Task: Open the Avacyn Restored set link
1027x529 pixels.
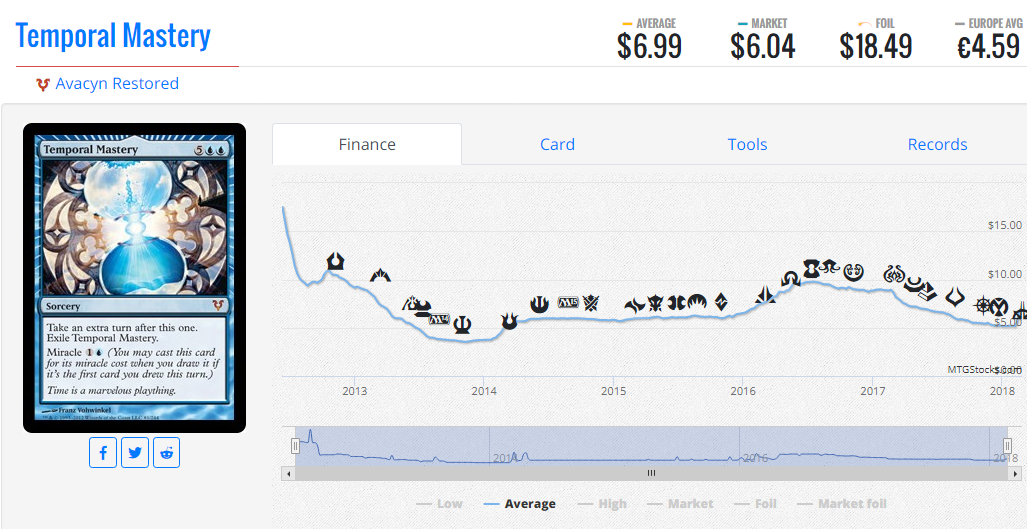Action: (117, 84)
